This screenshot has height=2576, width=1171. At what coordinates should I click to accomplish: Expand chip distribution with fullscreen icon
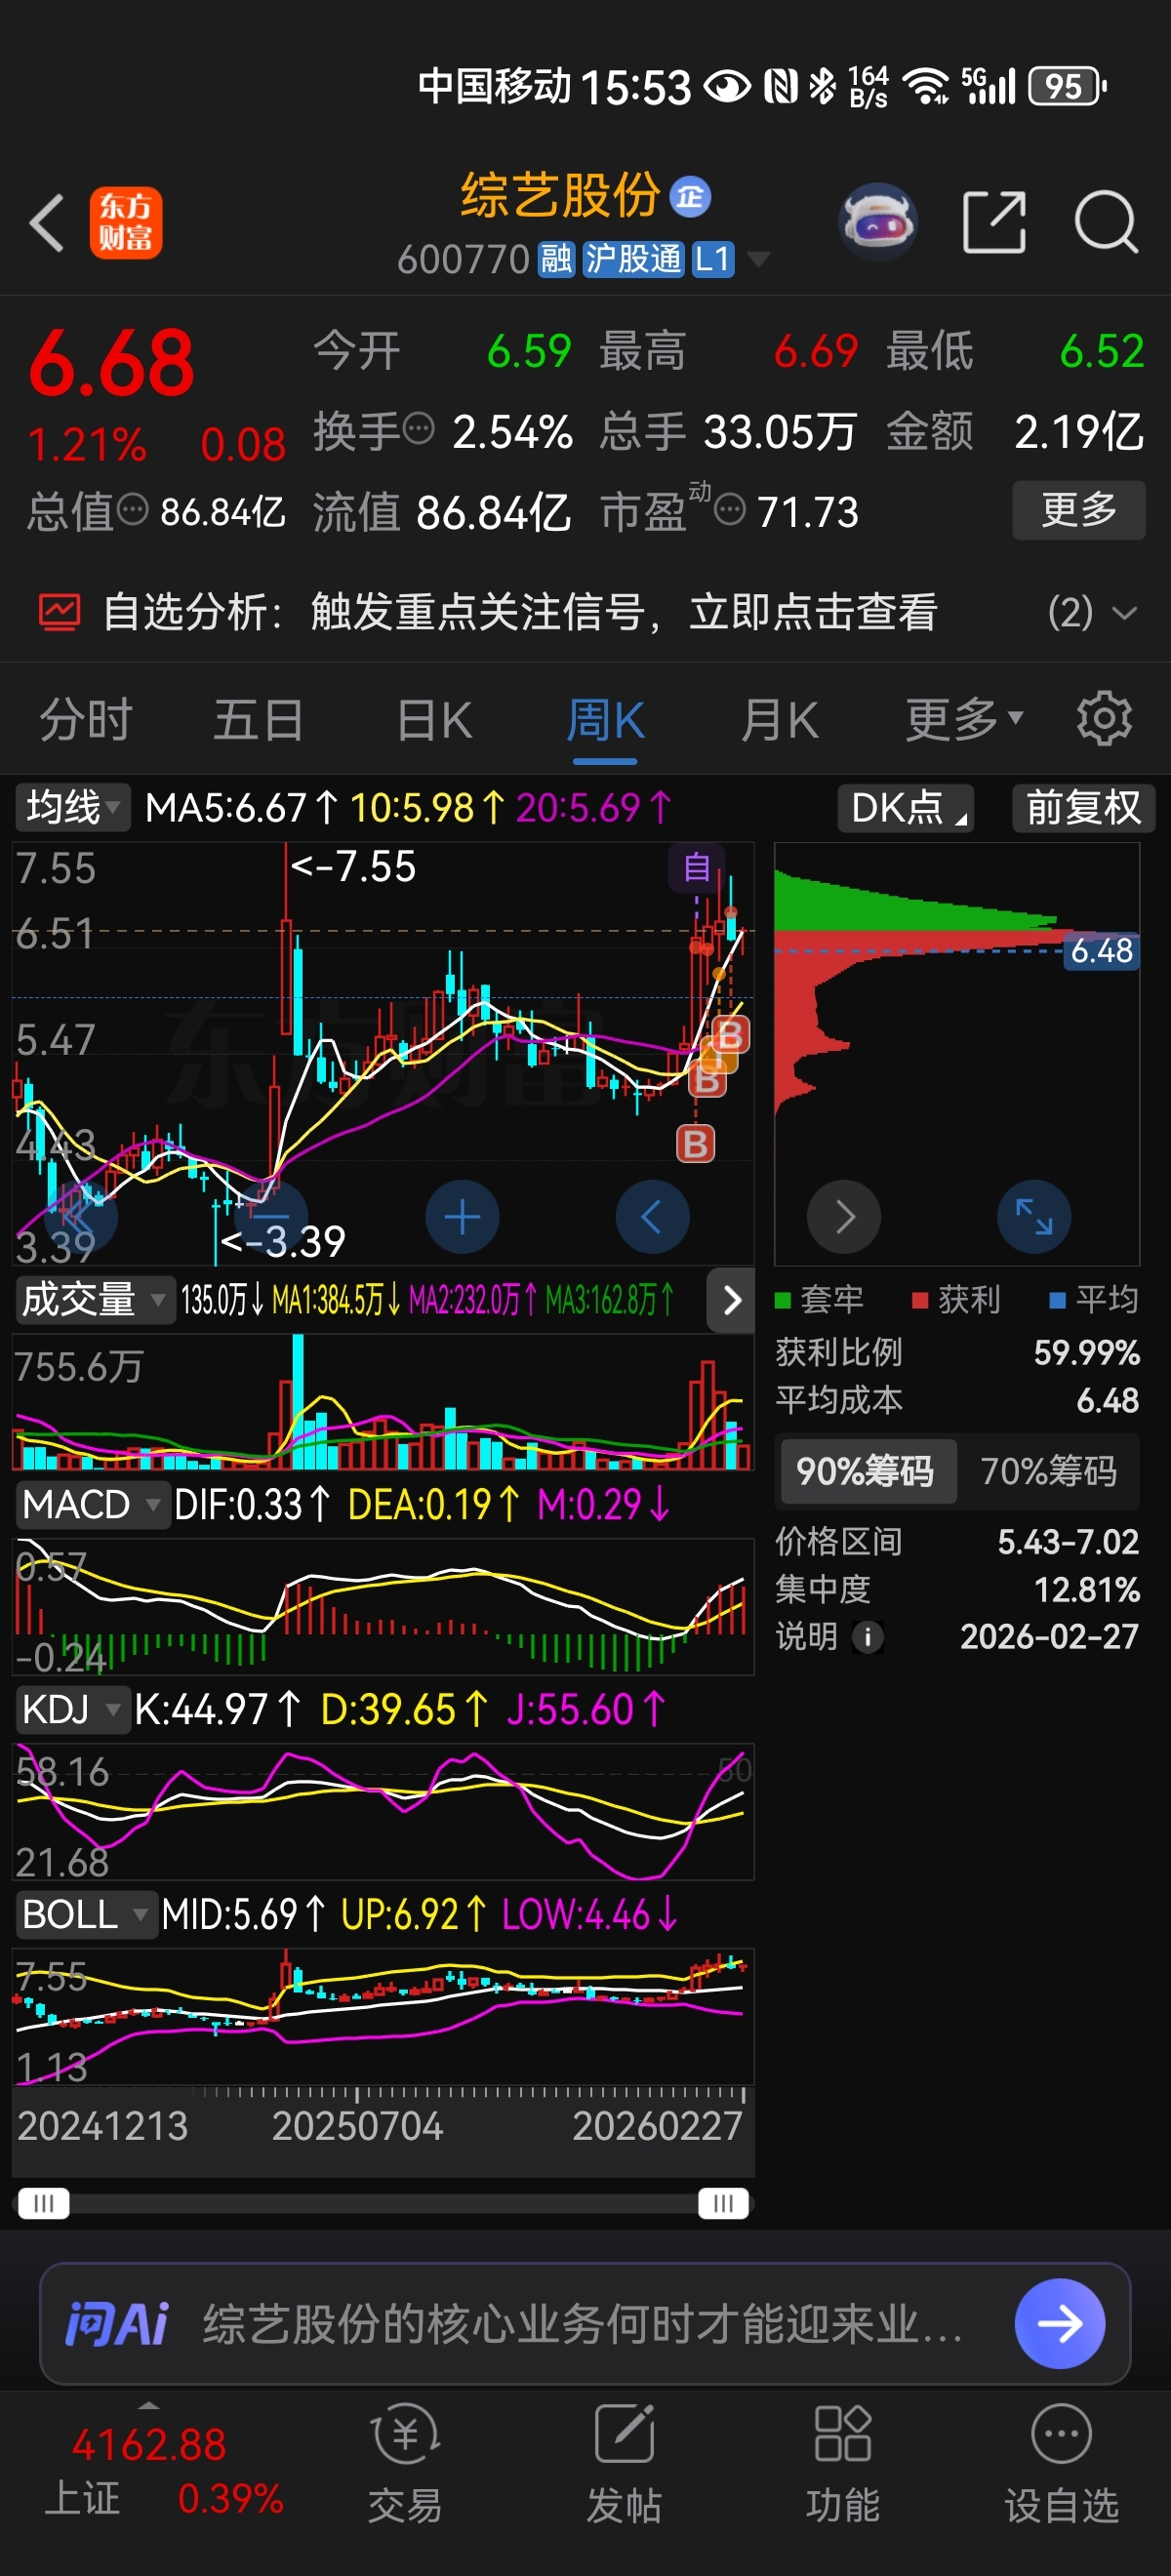[1034, 1217]
